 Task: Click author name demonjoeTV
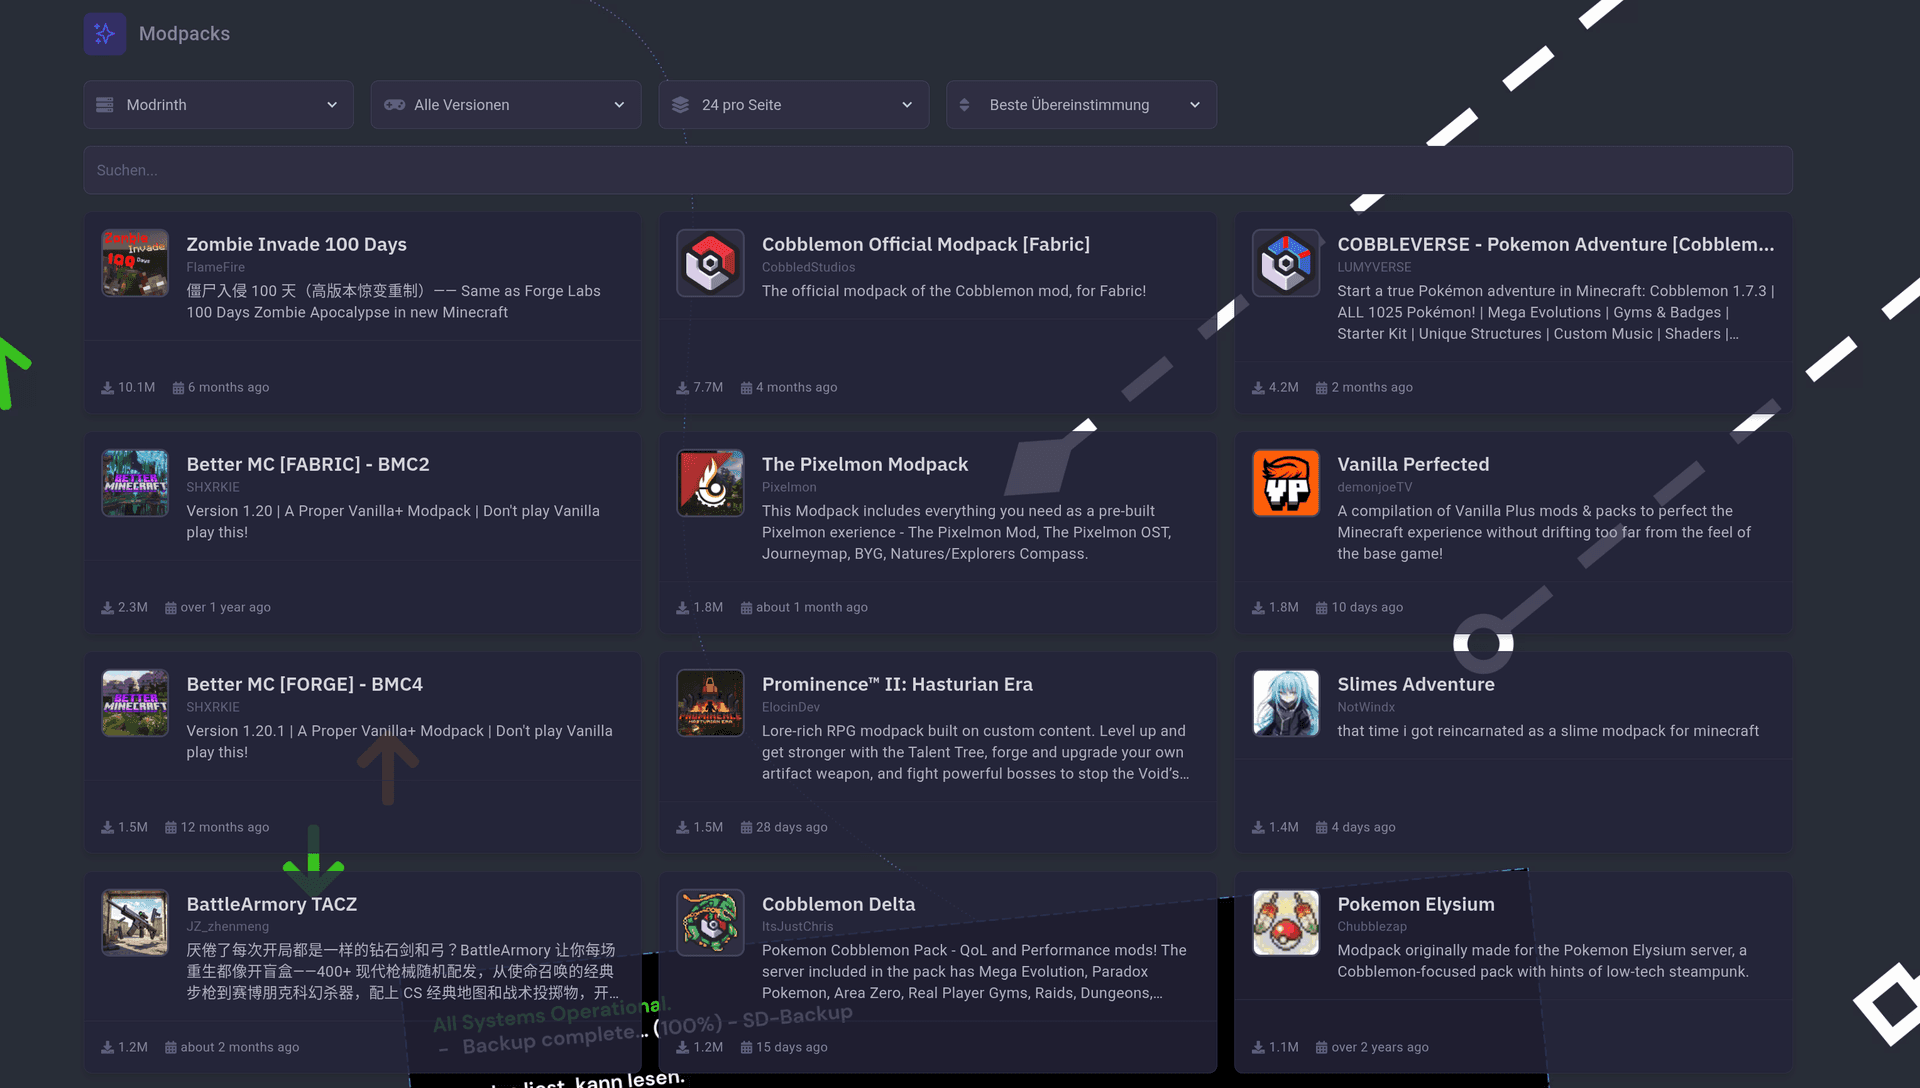(1375, 487)
